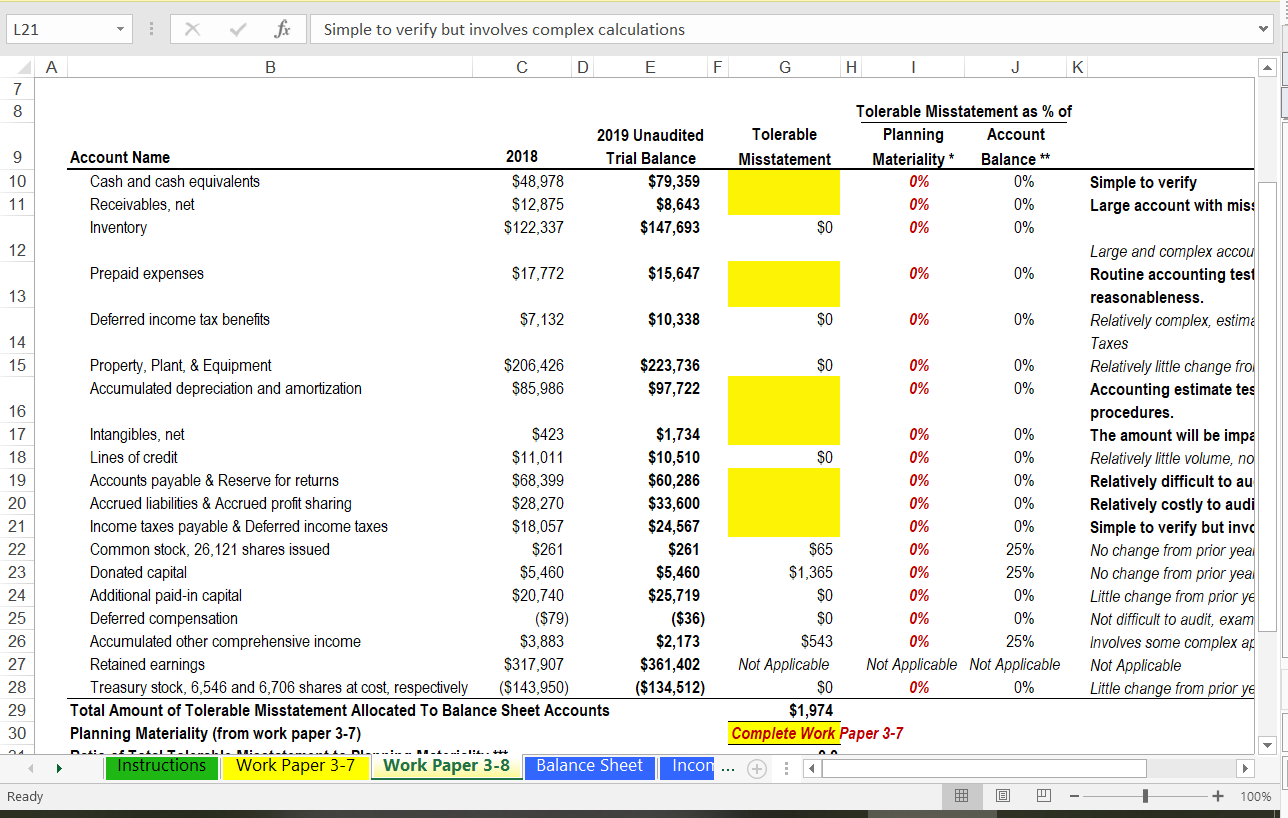Select row 29 header

coord(17,710)
